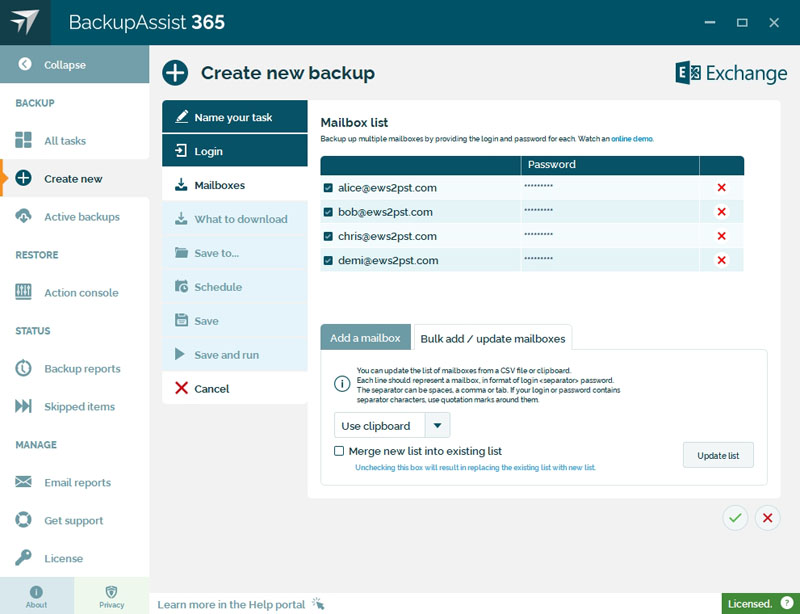Click the Update list button
This screenshot has width=800, height=614.
click(718, 455)
